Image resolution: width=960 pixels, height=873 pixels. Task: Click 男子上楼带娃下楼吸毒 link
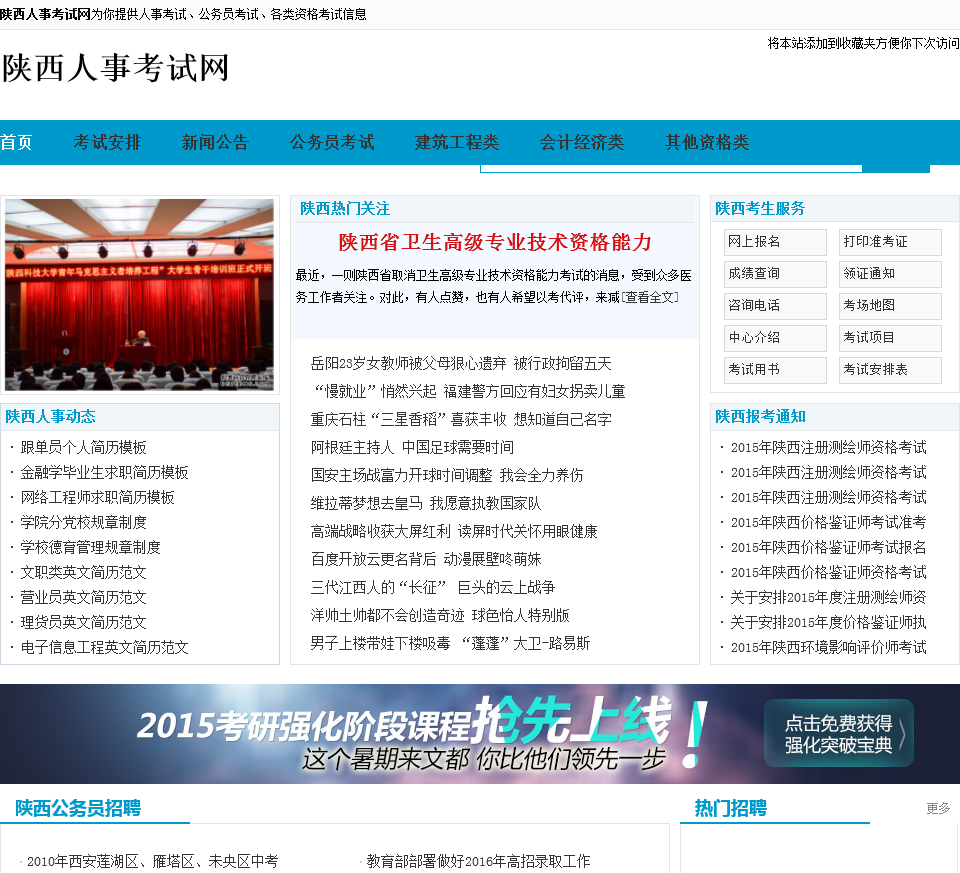tap(380, 643)
